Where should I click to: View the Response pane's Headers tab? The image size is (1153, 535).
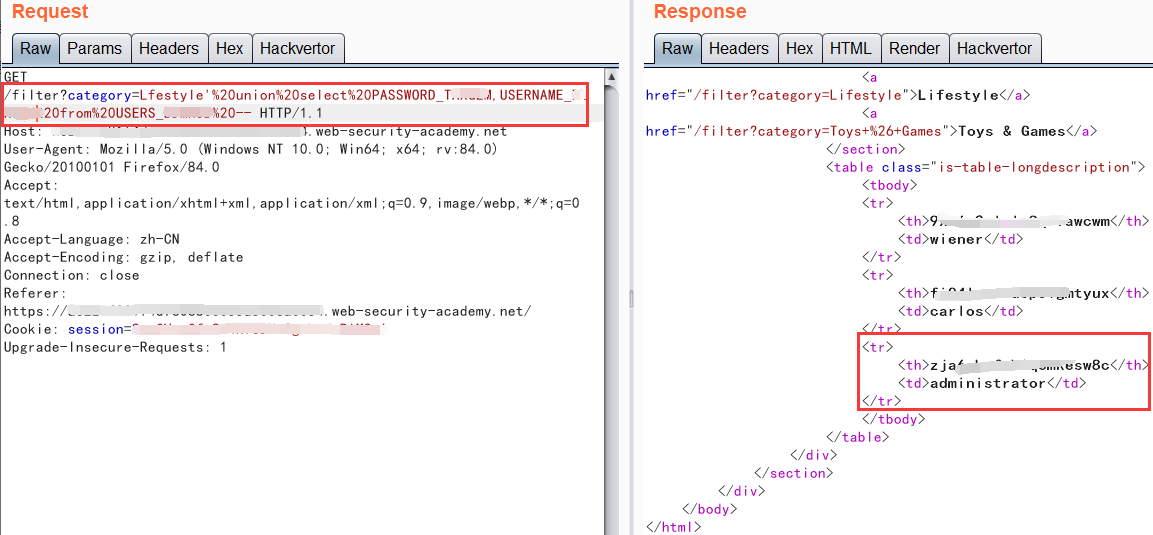tap(738, 48)
